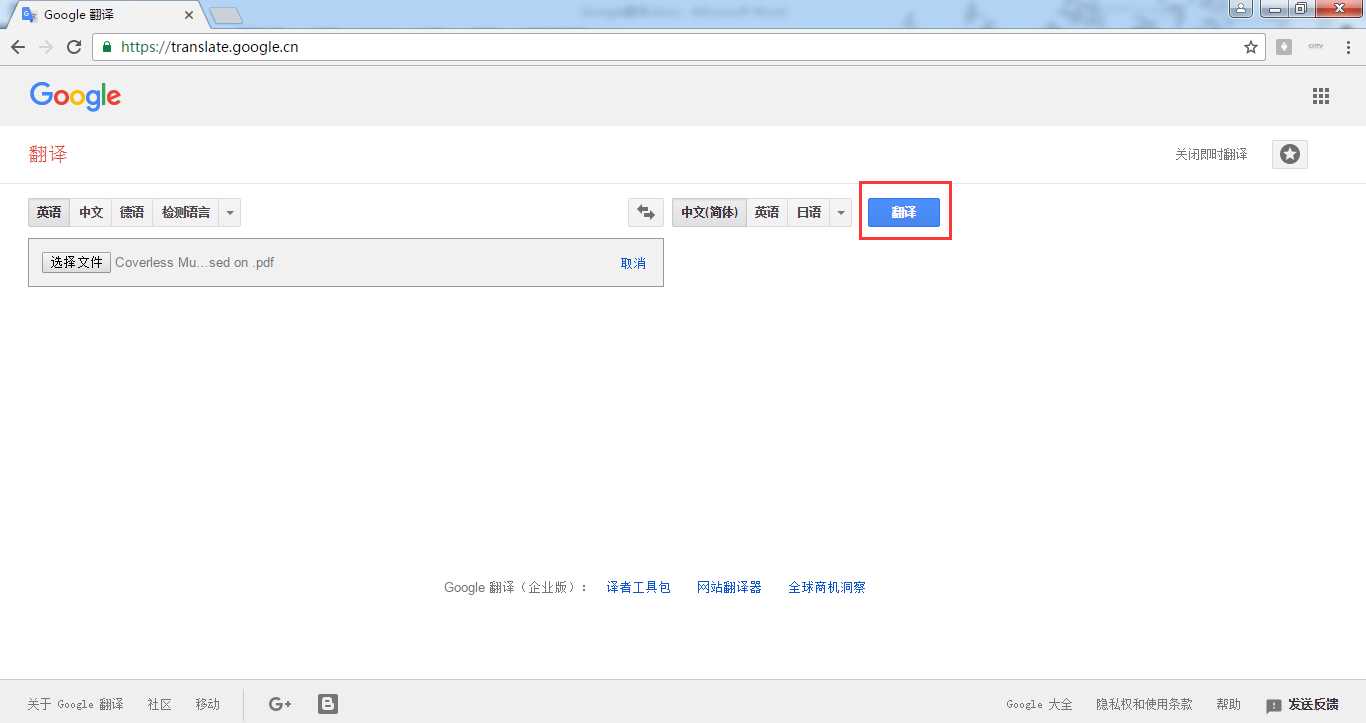Open the 全球商机洞察 link
The width and height of the screenshot is (1366, 723).
pos(827,587)
